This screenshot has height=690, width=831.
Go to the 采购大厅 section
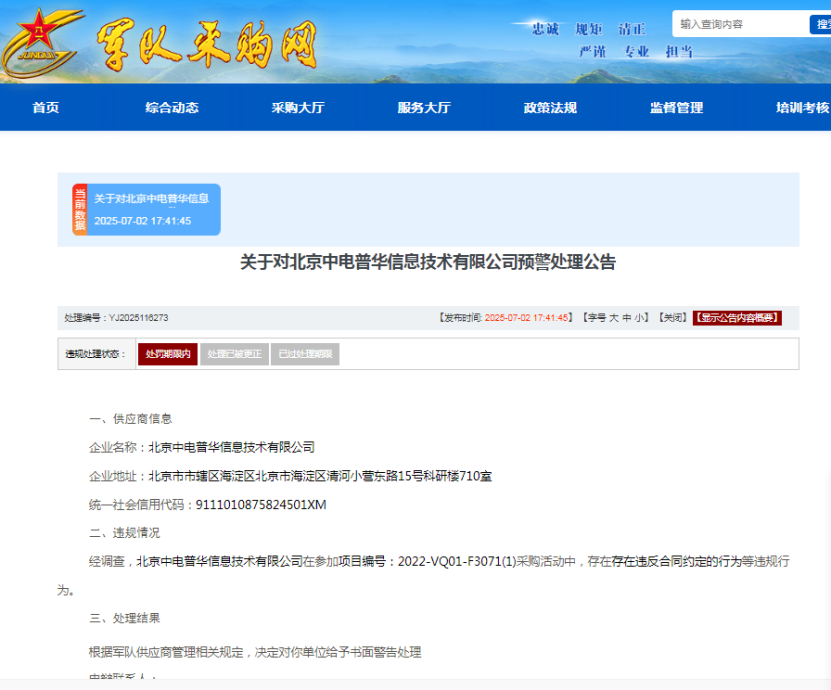[298, 108]
